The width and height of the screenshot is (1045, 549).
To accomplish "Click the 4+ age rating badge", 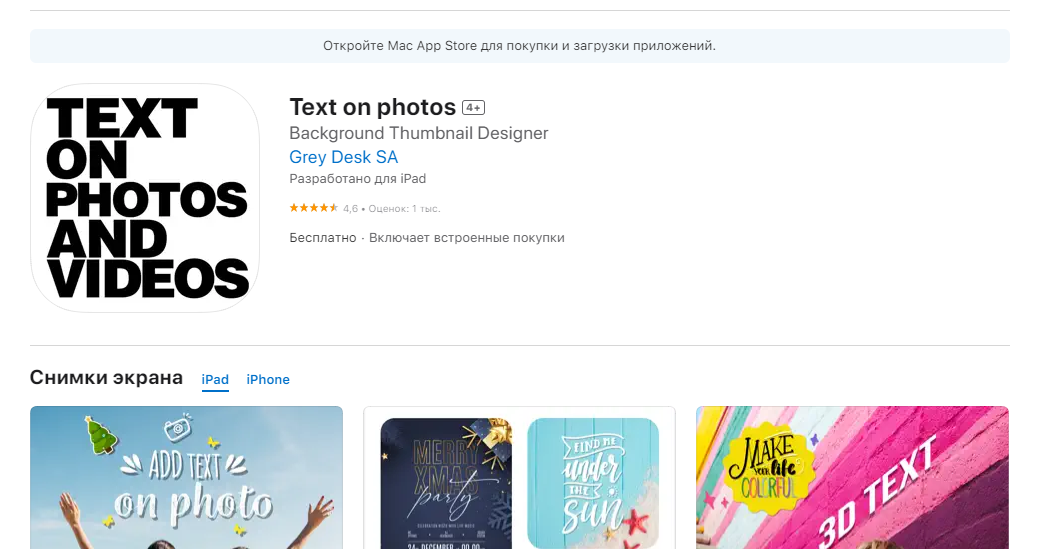I will coord(473,108).
